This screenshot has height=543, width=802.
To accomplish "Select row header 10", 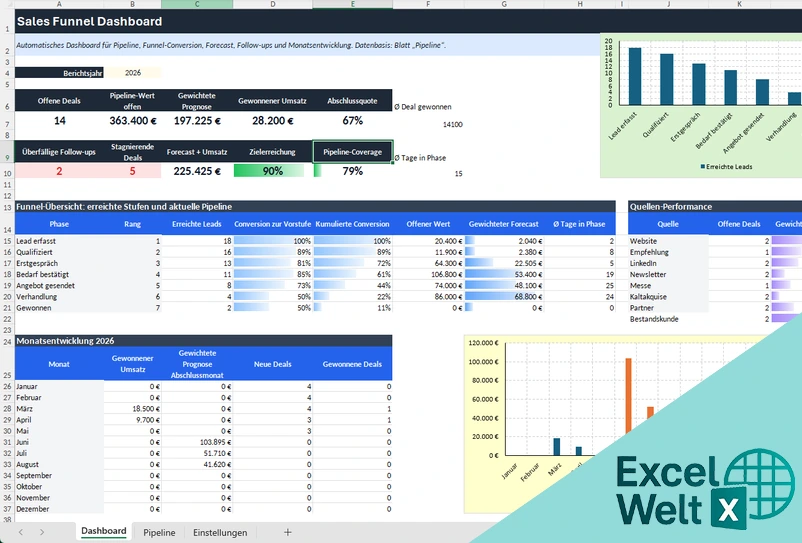I will (x=7, y=173).
